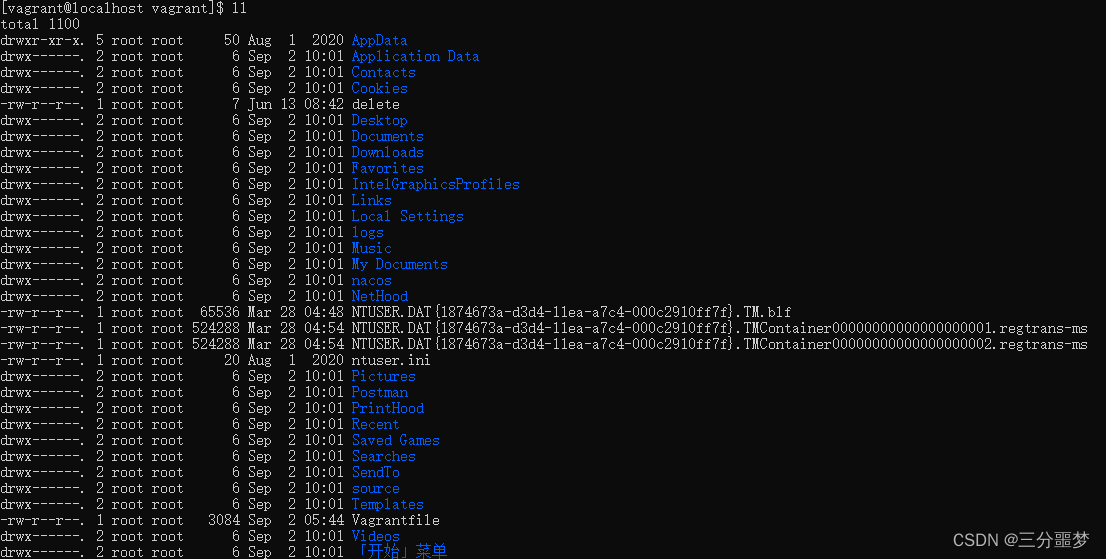Select the My Documents folder name
The height and width of the screenshot is (559, 1106).
tap(399, 264)
